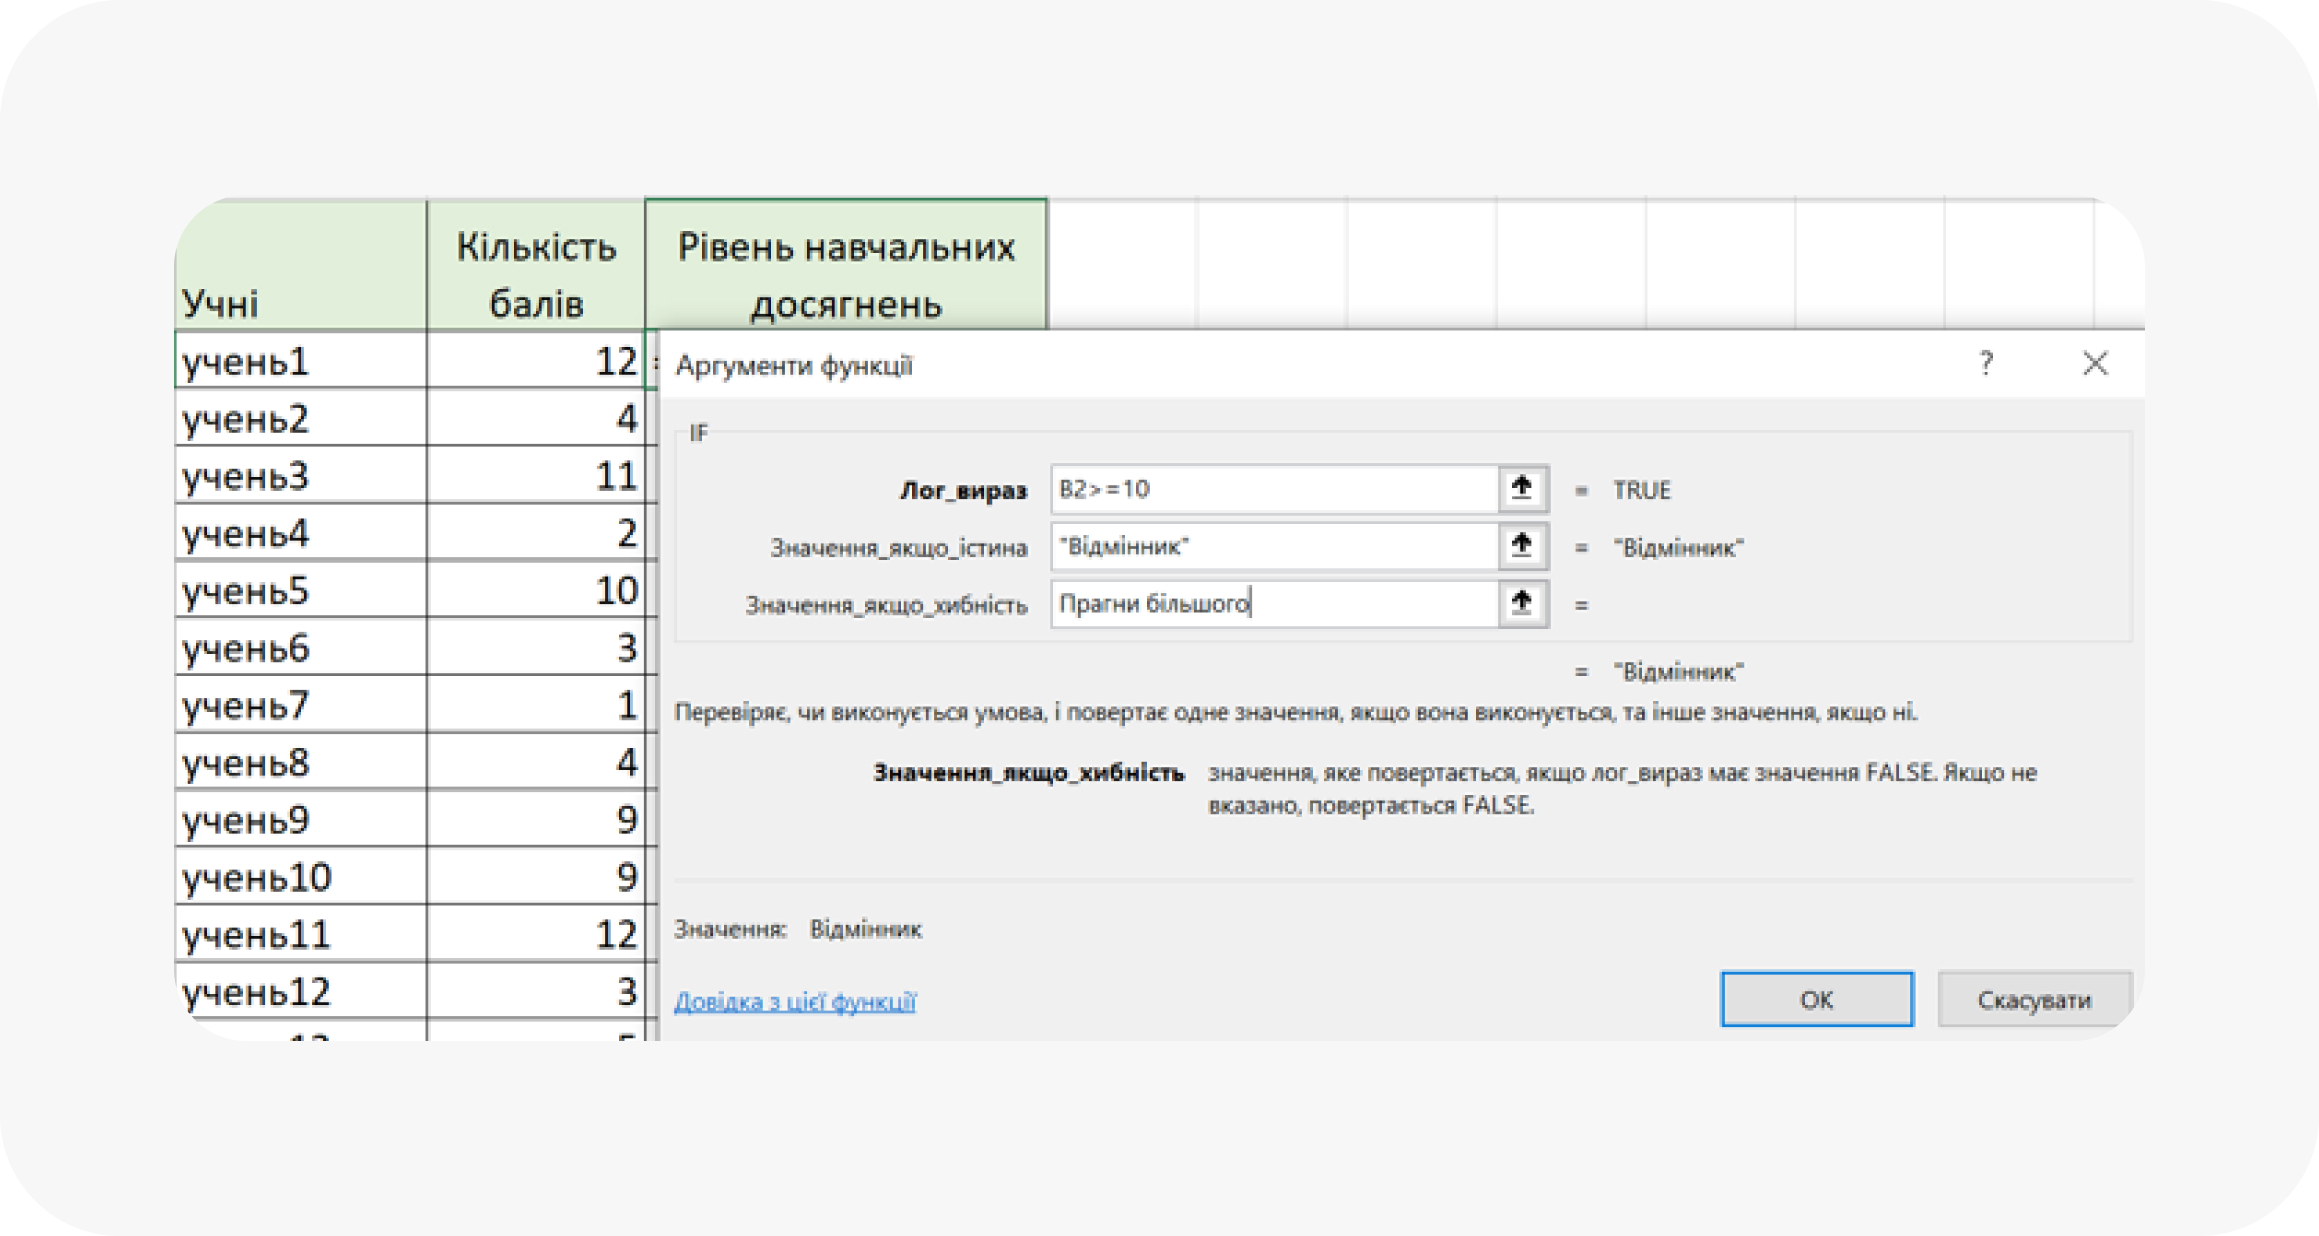
Task: Click the Прагни більшого input field
Action: (x=1273, y=603)
